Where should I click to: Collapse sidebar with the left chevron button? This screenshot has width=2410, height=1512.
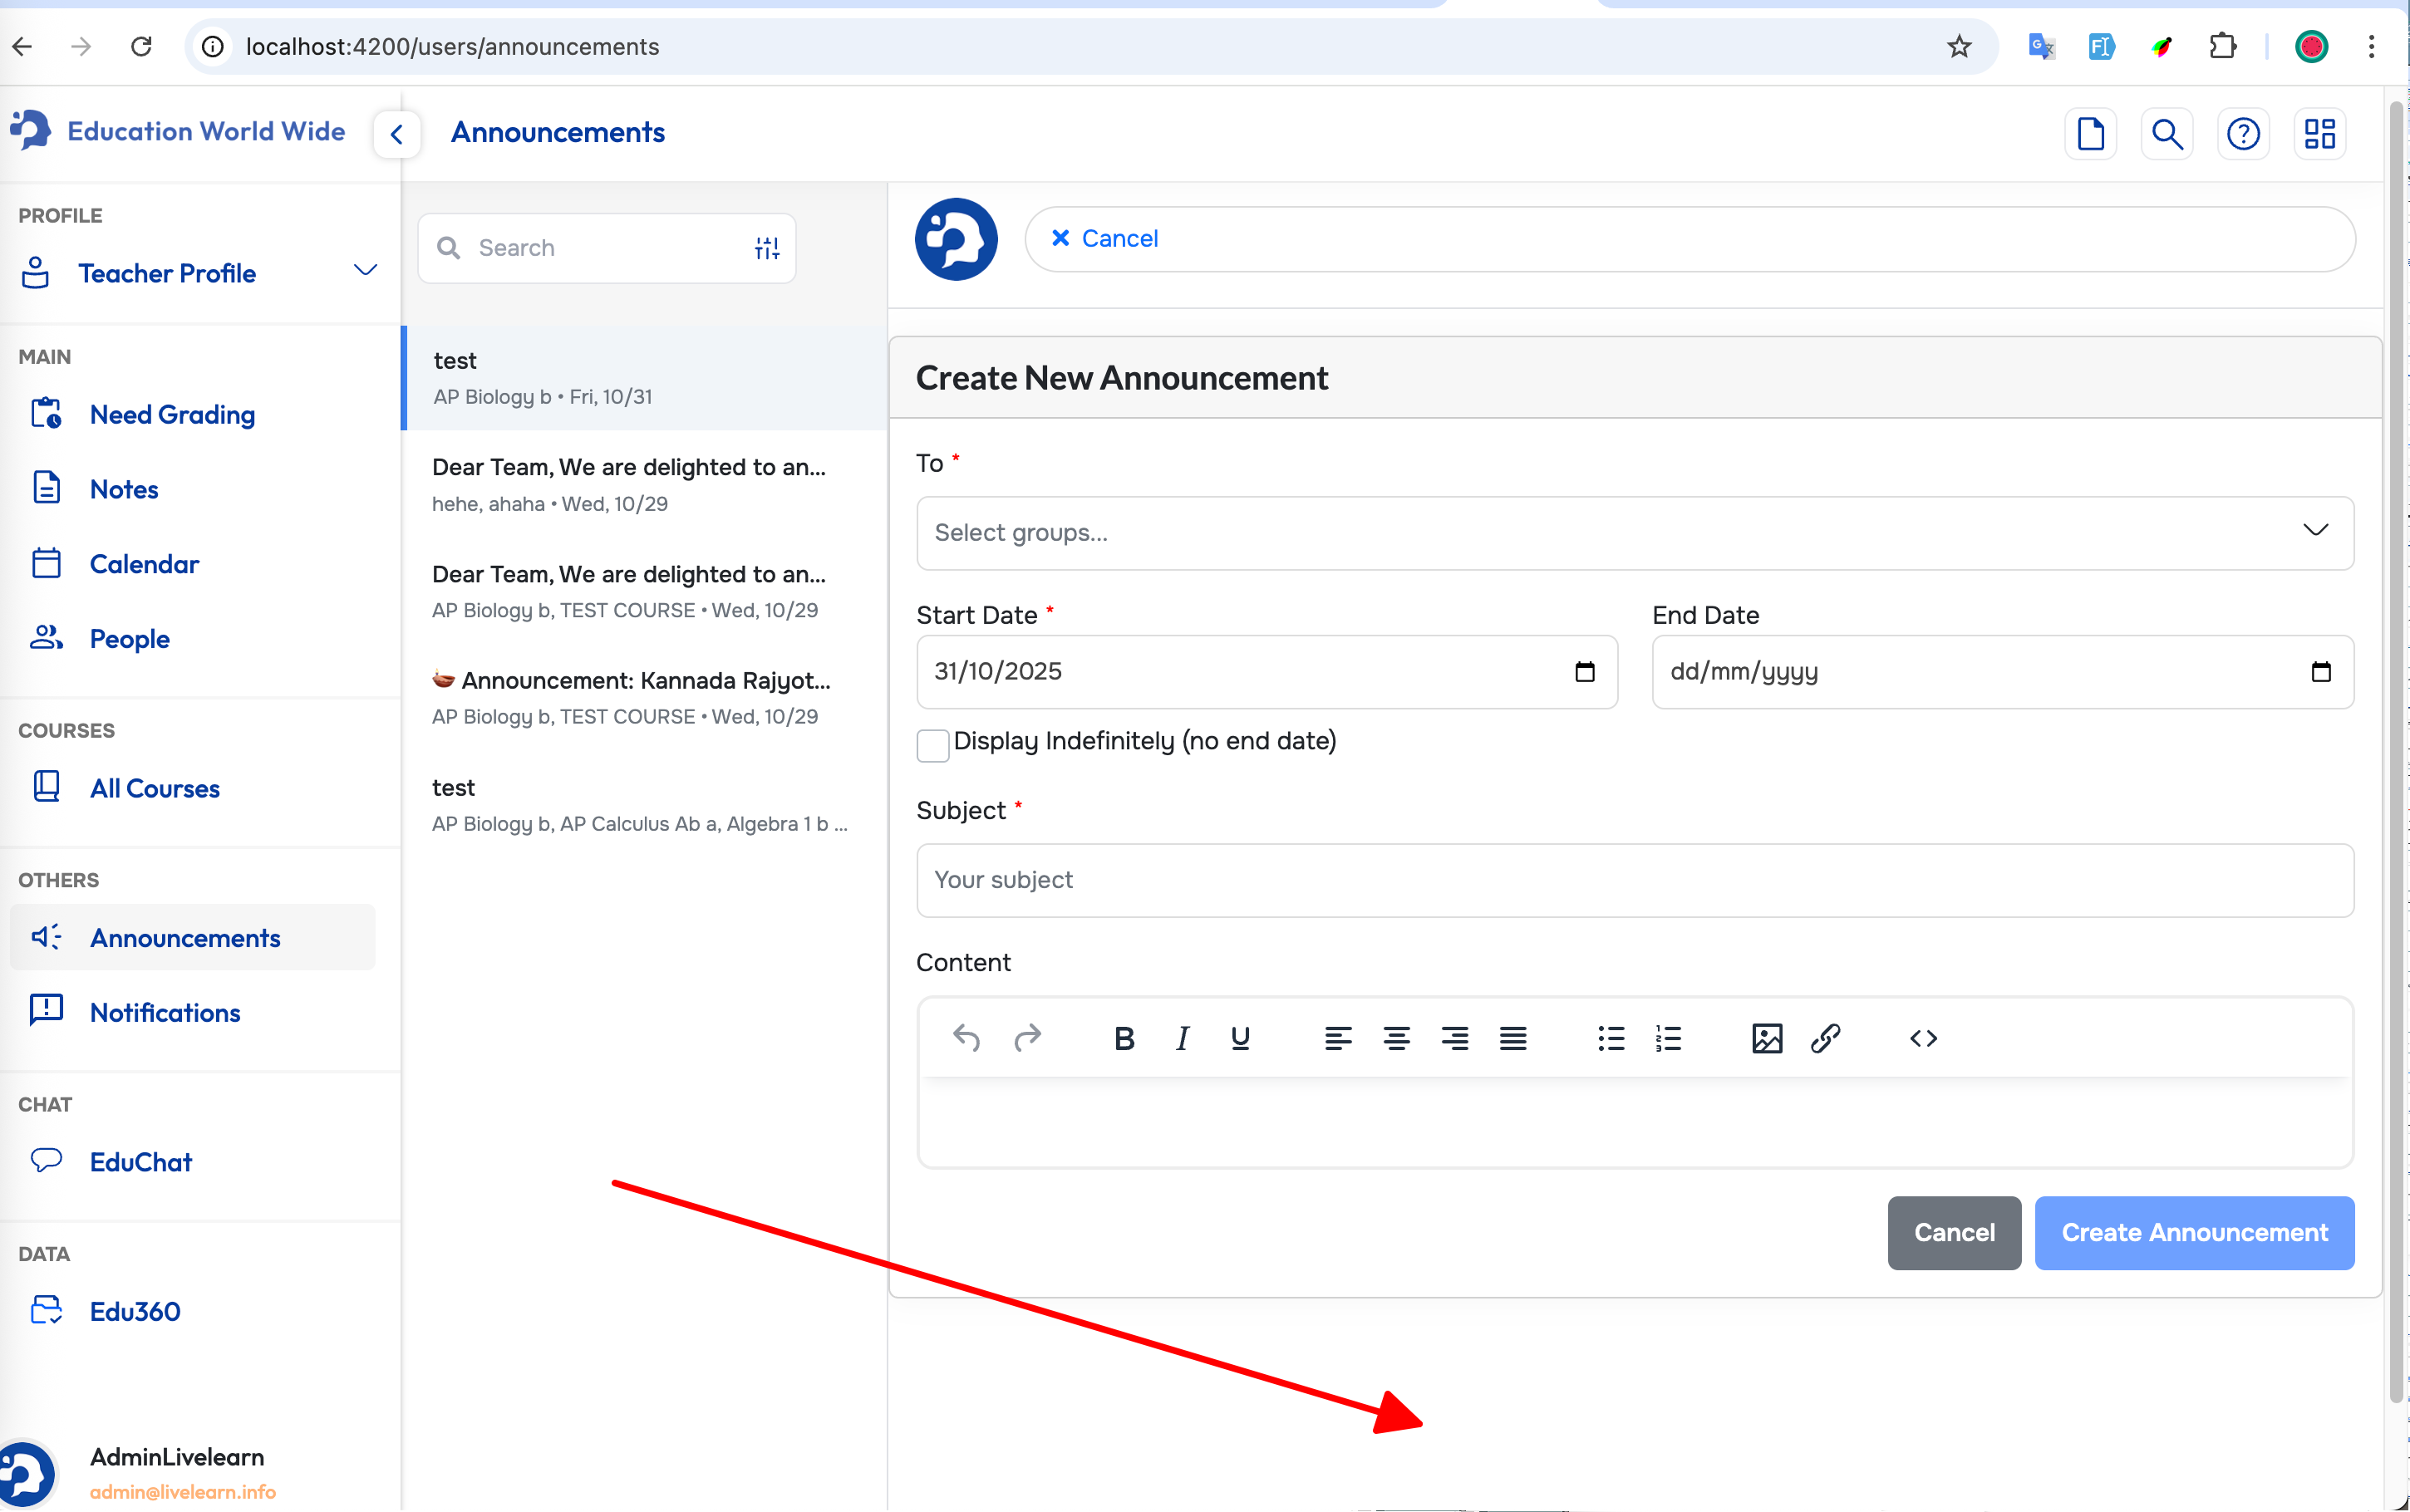pyautogui.click(x=397, y=133)
